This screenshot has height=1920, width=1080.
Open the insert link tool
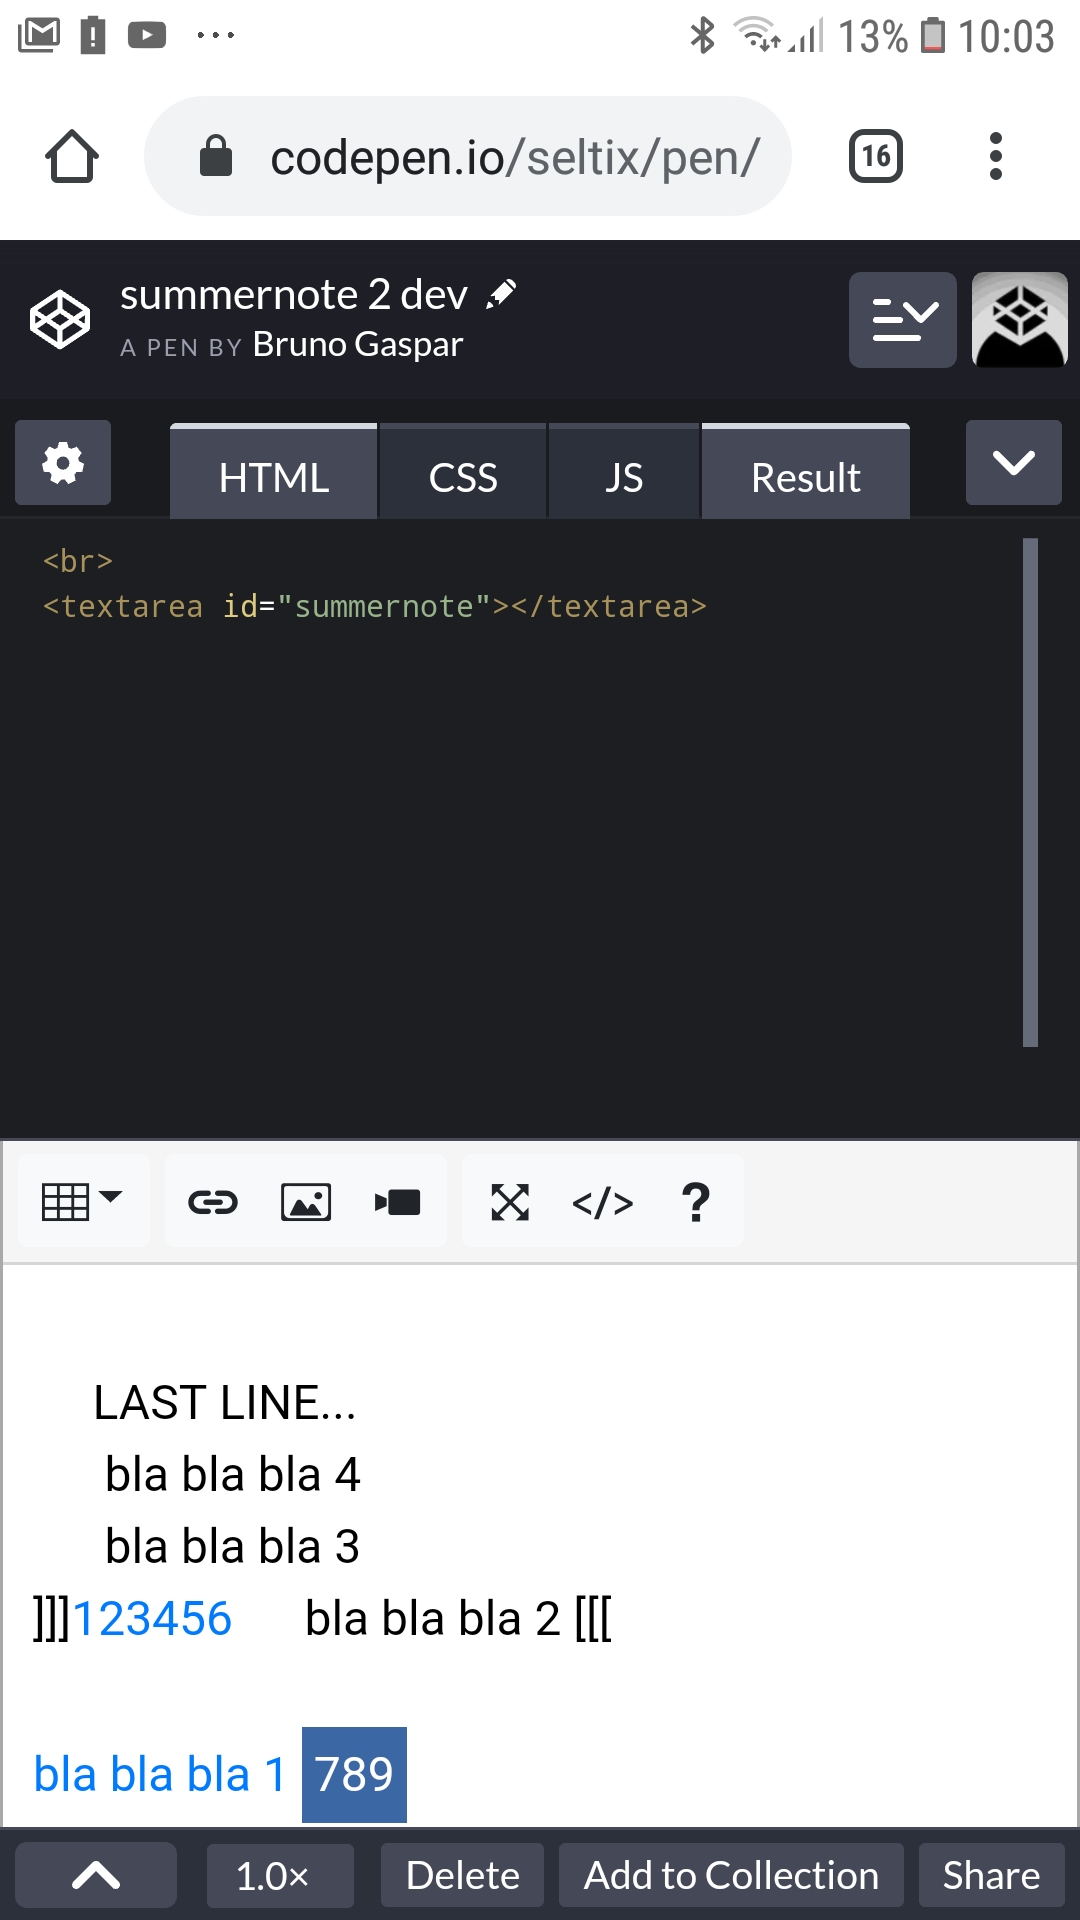point(211,1200)
